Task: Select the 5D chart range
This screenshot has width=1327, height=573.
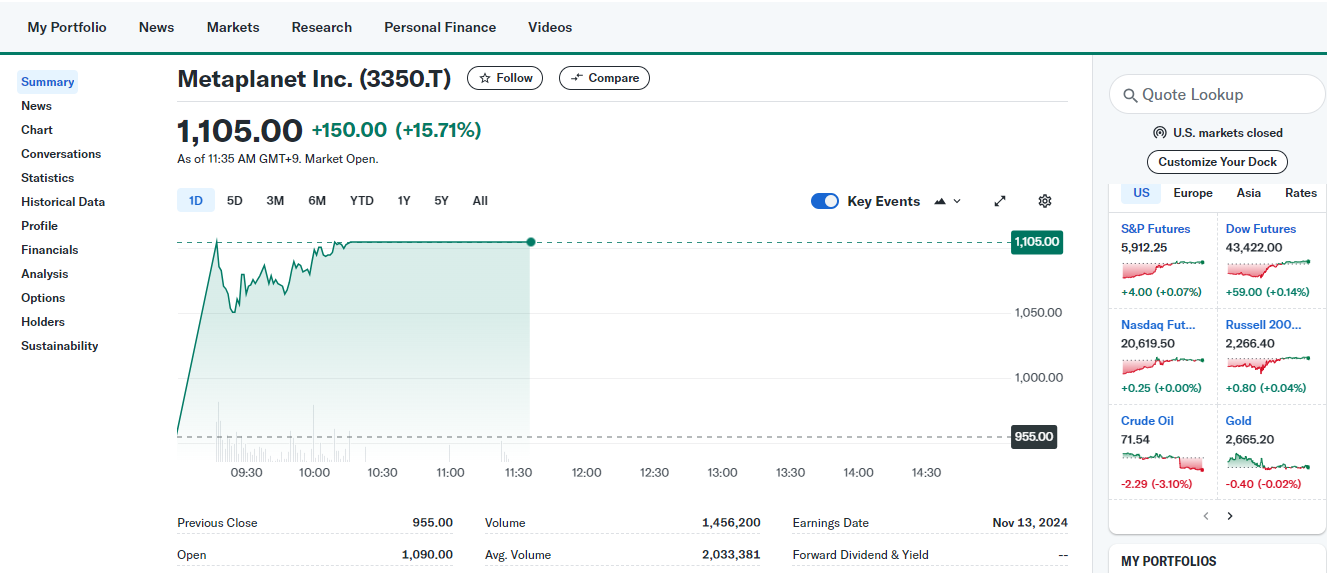Action: click(x=235, y=201)
